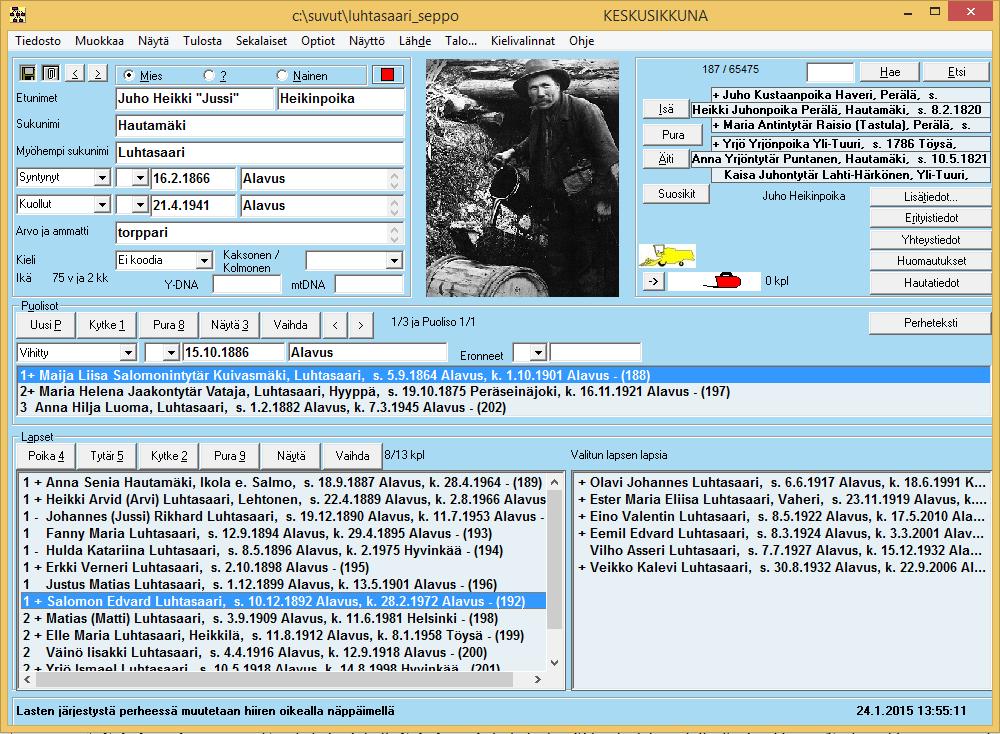The image size is (1000, 734).
Task: Click the Etsi button
Action: click(x=957, y=72)
